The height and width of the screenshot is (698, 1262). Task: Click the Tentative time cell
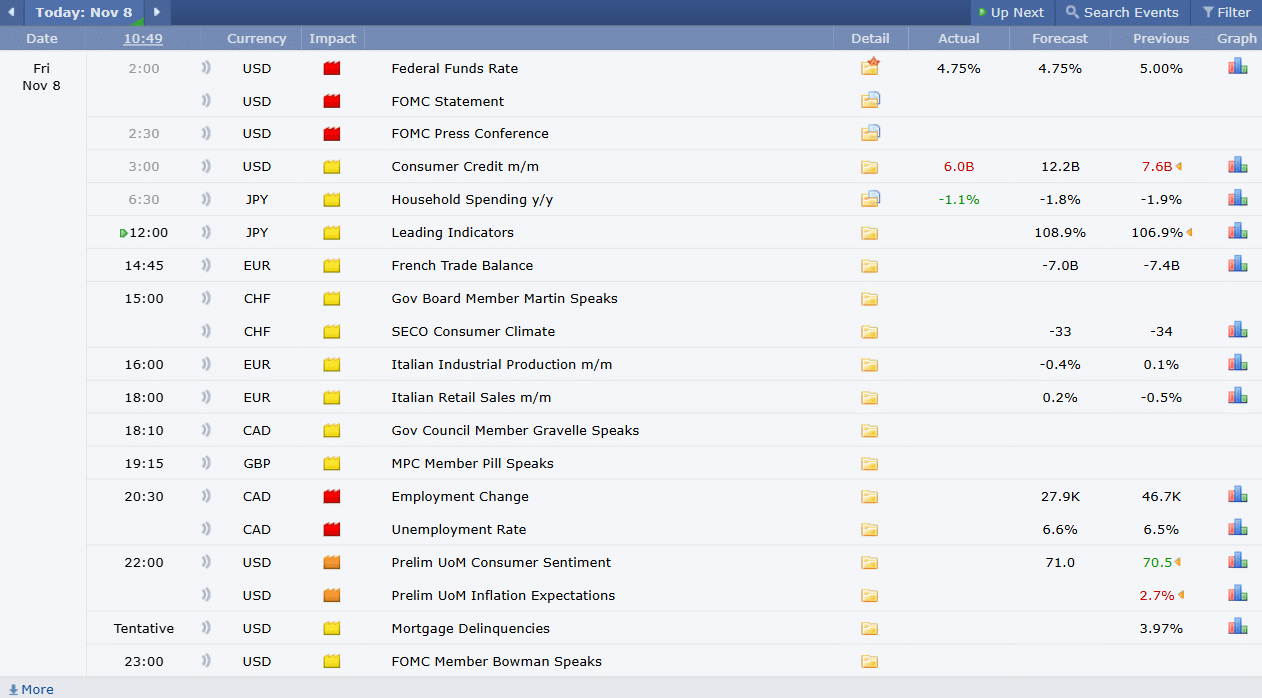tap(144, 628)
